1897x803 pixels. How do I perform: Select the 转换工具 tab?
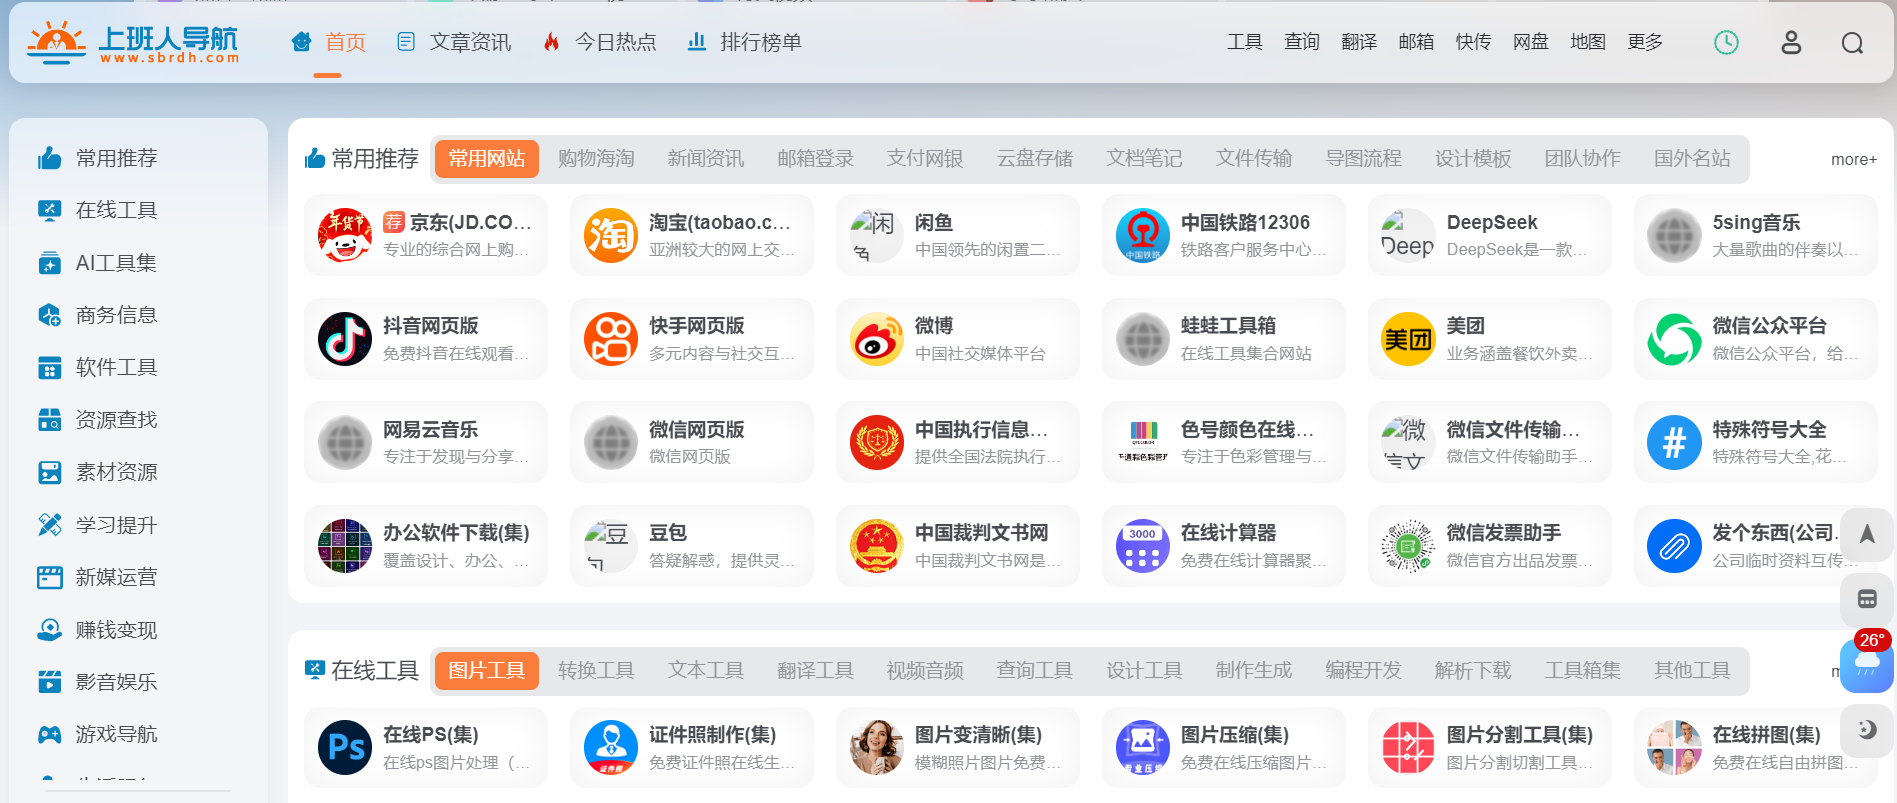pyautogui.click(x=596, y=670)
